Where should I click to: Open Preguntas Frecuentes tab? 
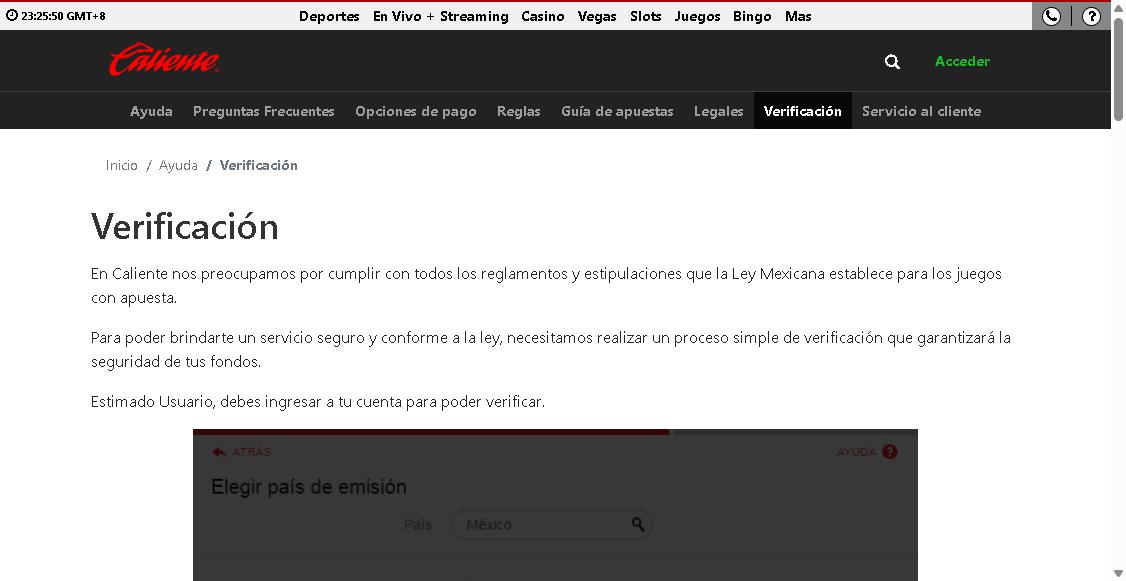[x=264, y=111]
